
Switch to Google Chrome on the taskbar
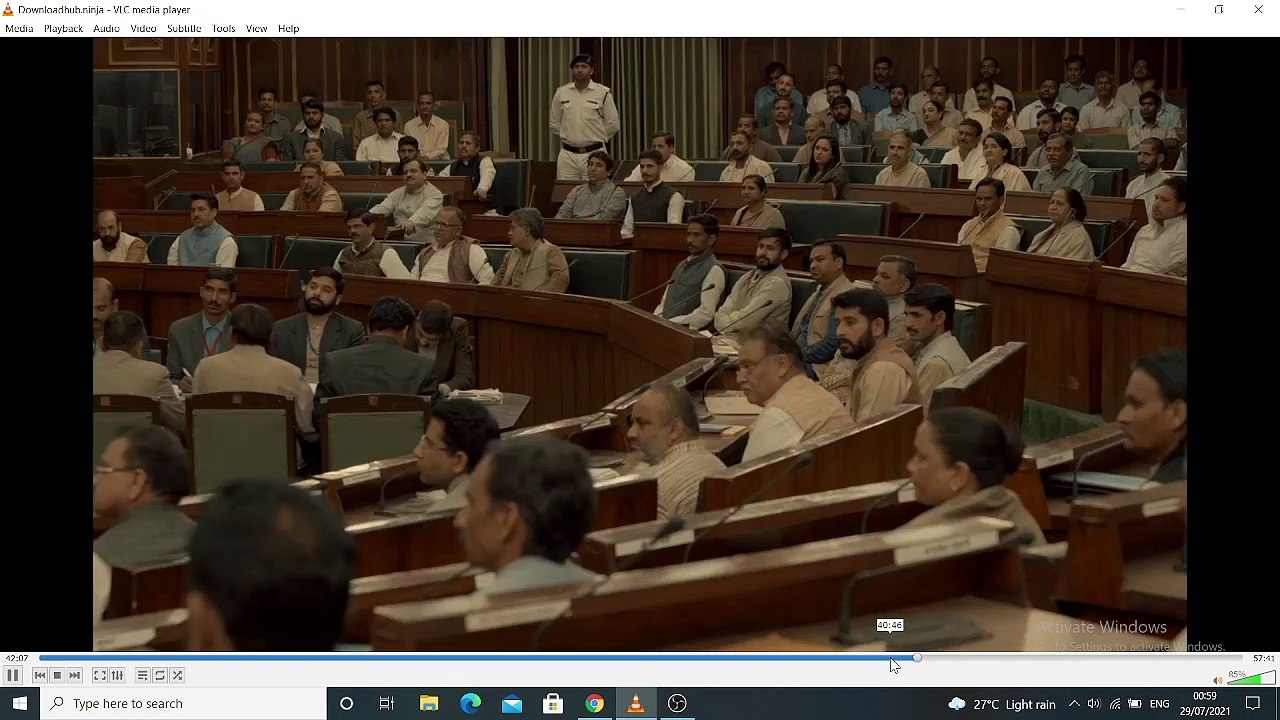pos(595,704)
